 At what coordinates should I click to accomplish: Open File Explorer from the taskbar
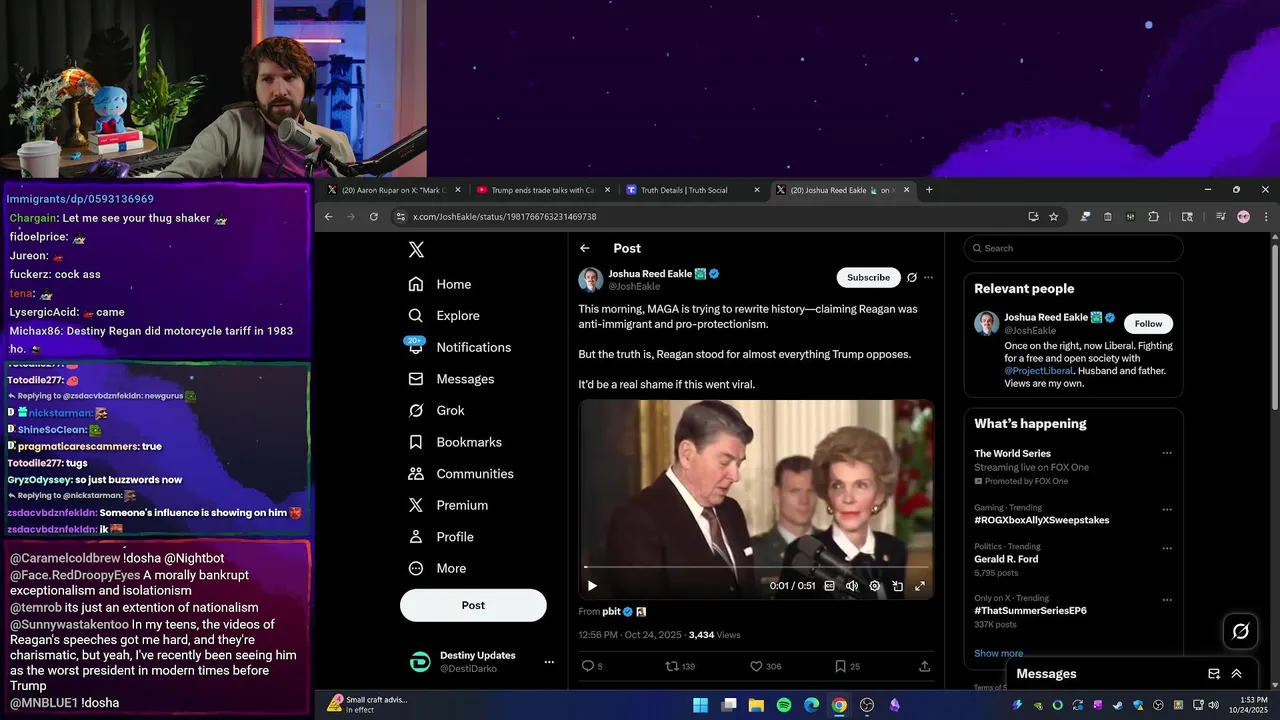[x=756, y=705]
